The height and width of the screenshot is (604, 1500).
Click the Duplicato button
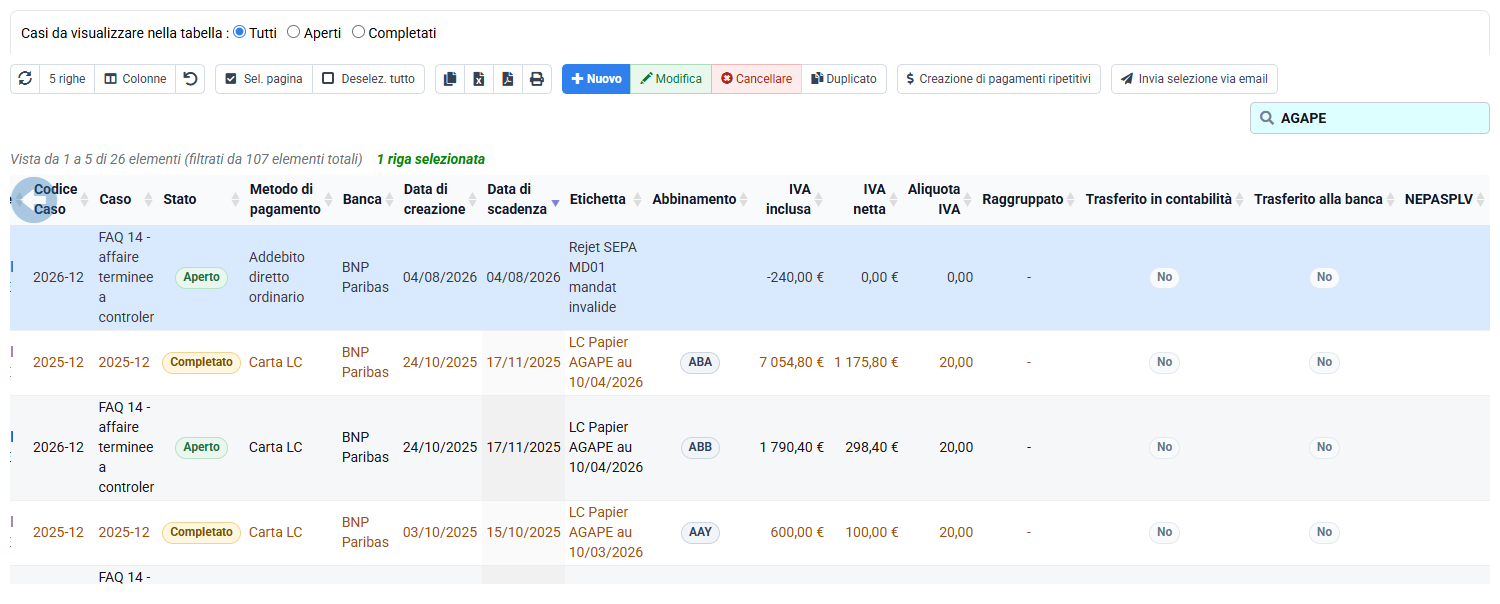pyautogui.click(x=844, y=79)
